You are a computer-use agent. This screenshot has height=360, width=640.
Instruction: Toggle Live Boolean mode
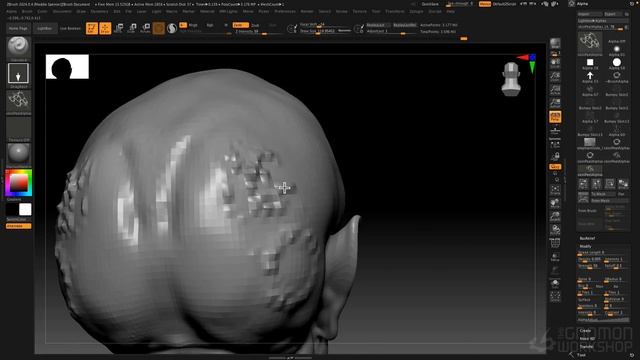(x=70, y=28)
